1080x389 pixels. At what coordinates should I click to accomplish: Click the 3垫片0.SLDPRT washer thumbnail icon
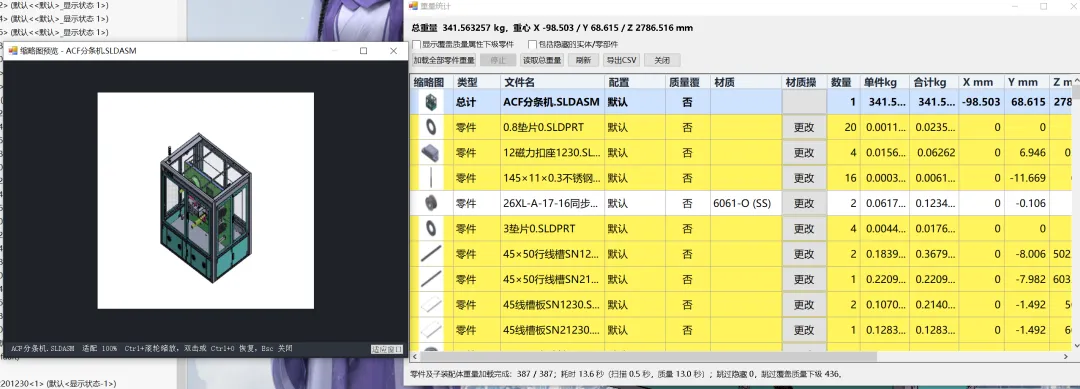[x=431, y=228]
